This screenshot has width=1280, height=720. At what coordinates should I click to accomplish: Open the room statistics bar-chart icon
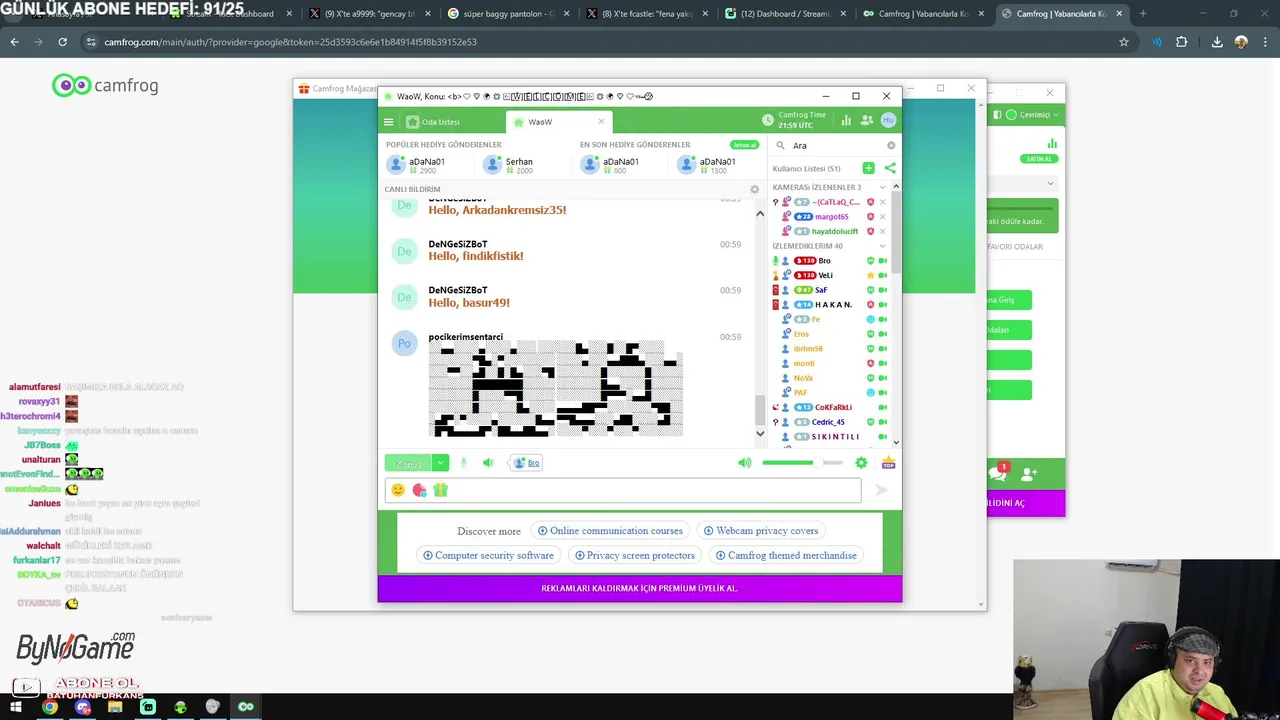846,120
